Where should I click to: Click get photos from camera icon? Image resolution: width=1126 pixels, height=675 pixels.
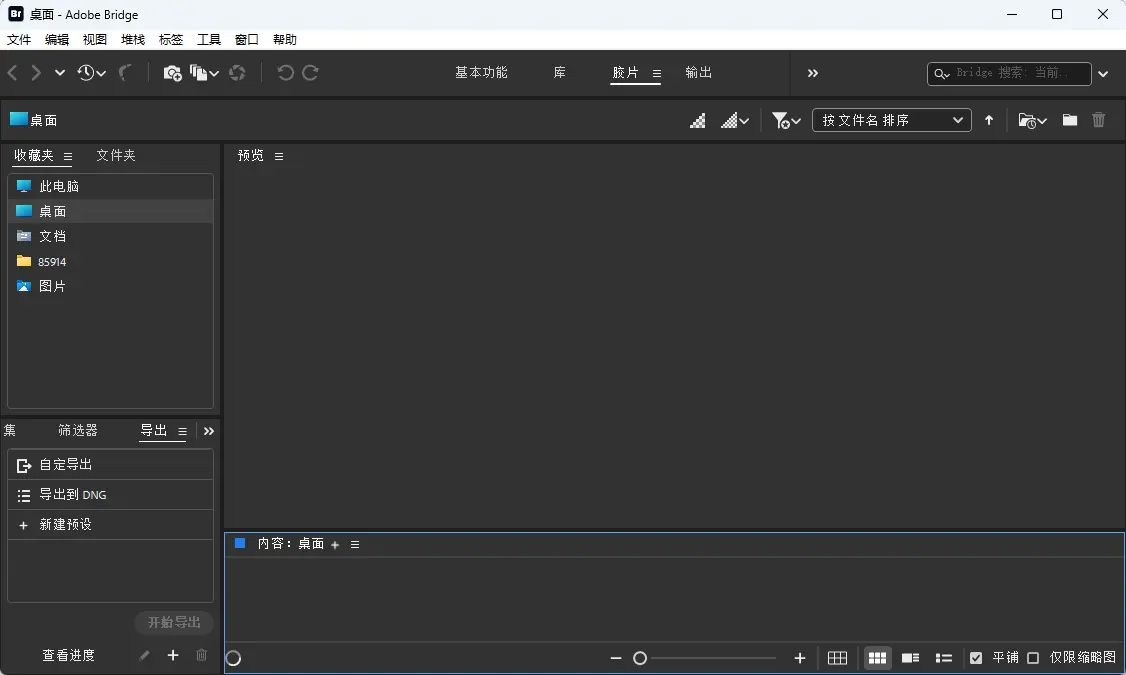(x=172, y=73)
